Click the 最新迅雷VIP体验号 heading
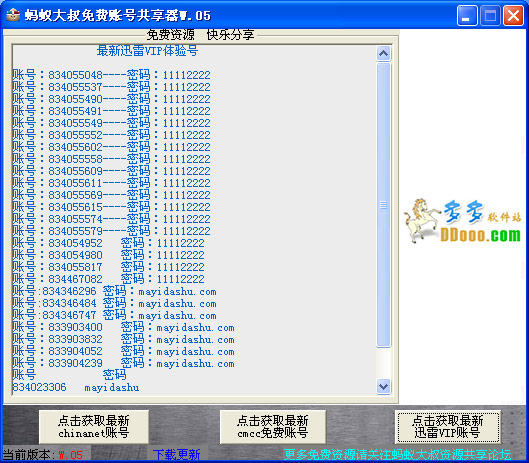The height and width of the screenshot is (463, 529). pos(147,51)
